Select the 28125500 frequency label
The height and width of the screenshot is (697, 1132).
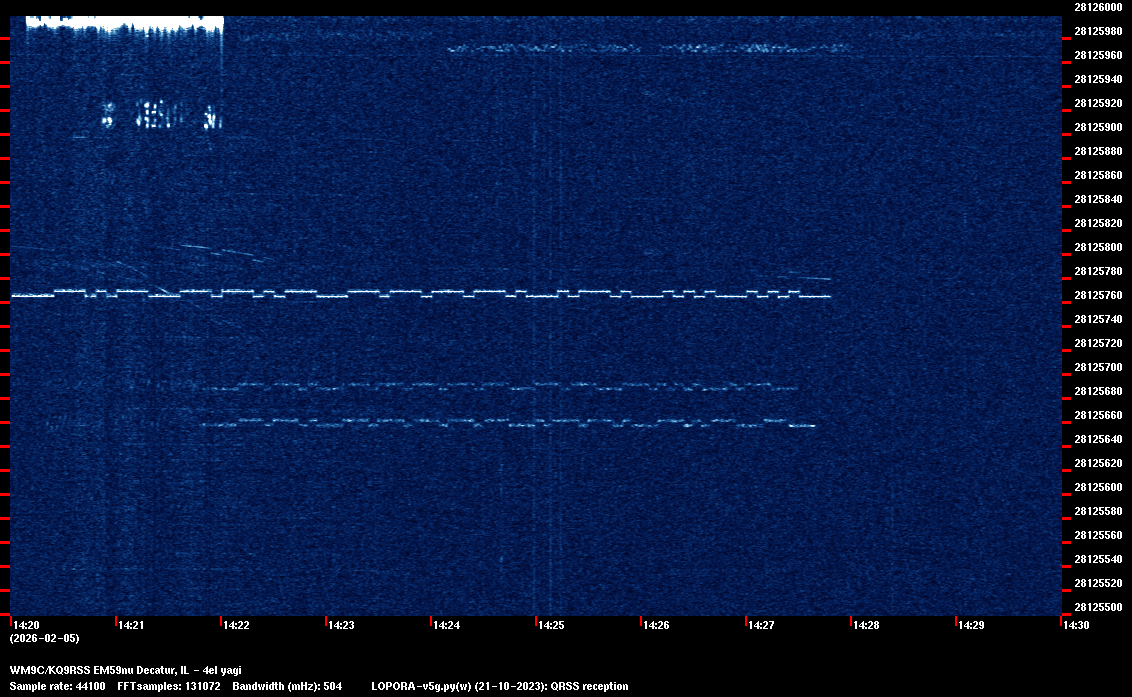[x=1098, y=607]
